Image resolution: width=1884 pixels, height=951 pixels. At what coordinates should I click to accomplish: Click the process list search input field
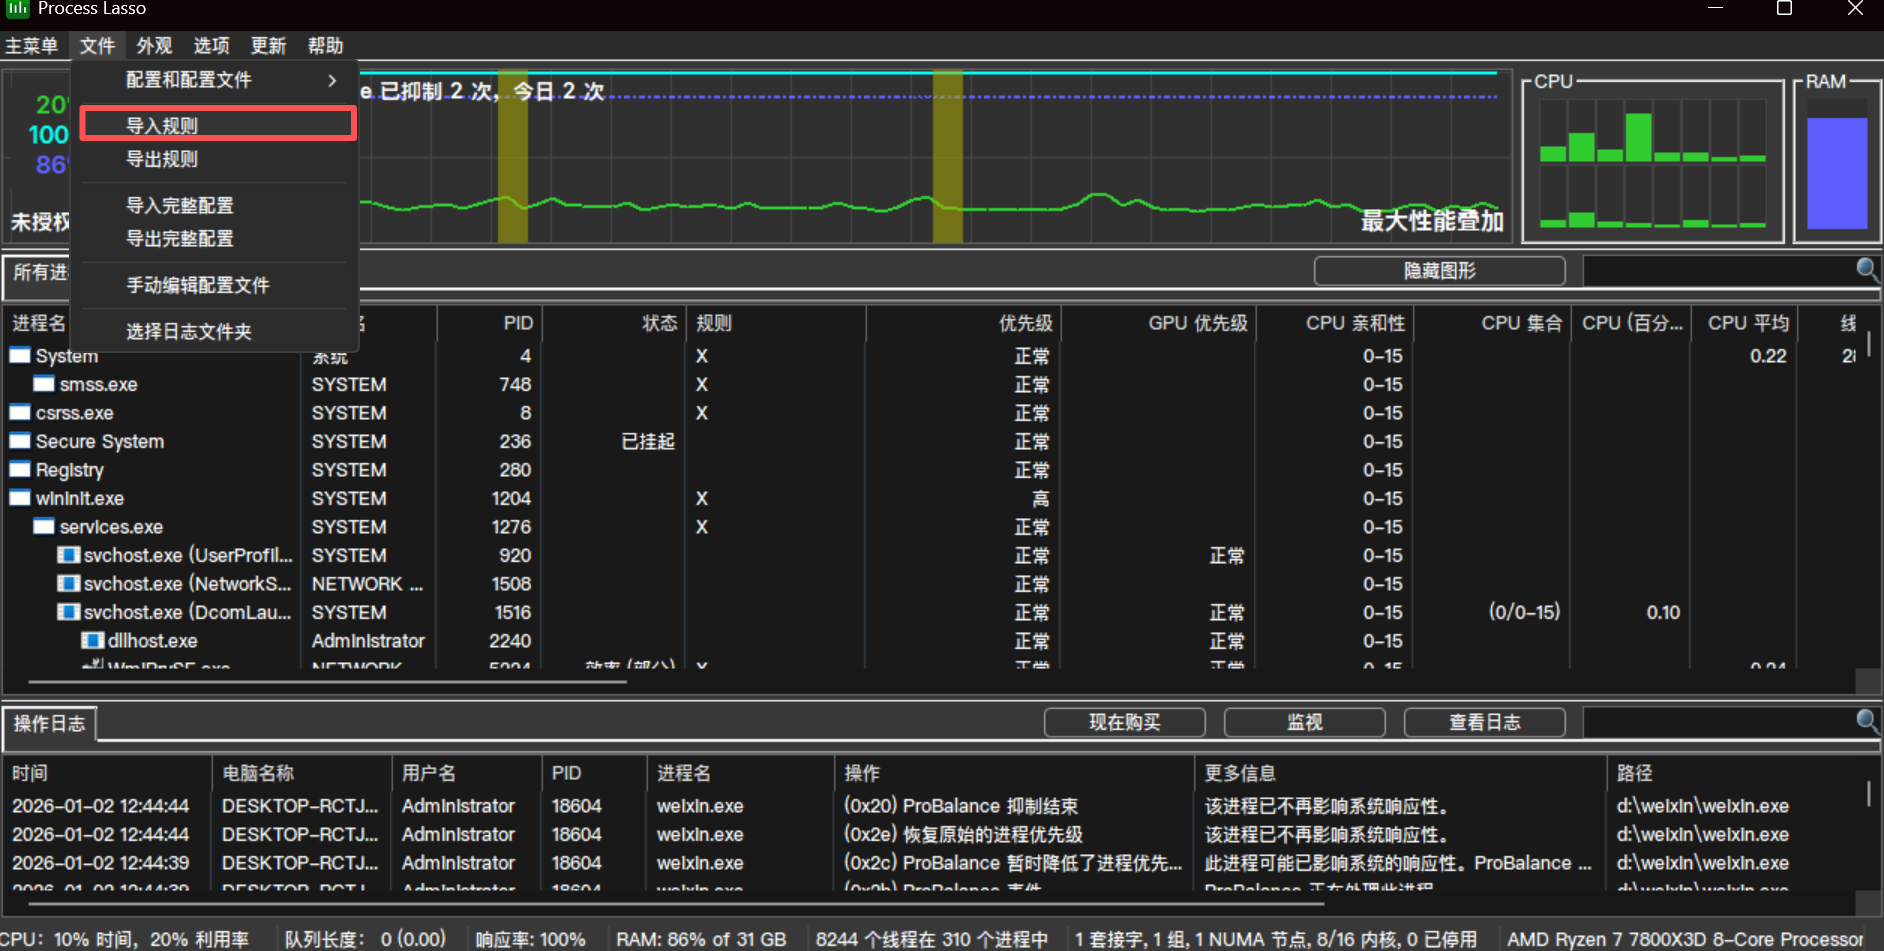[1716, 270]
